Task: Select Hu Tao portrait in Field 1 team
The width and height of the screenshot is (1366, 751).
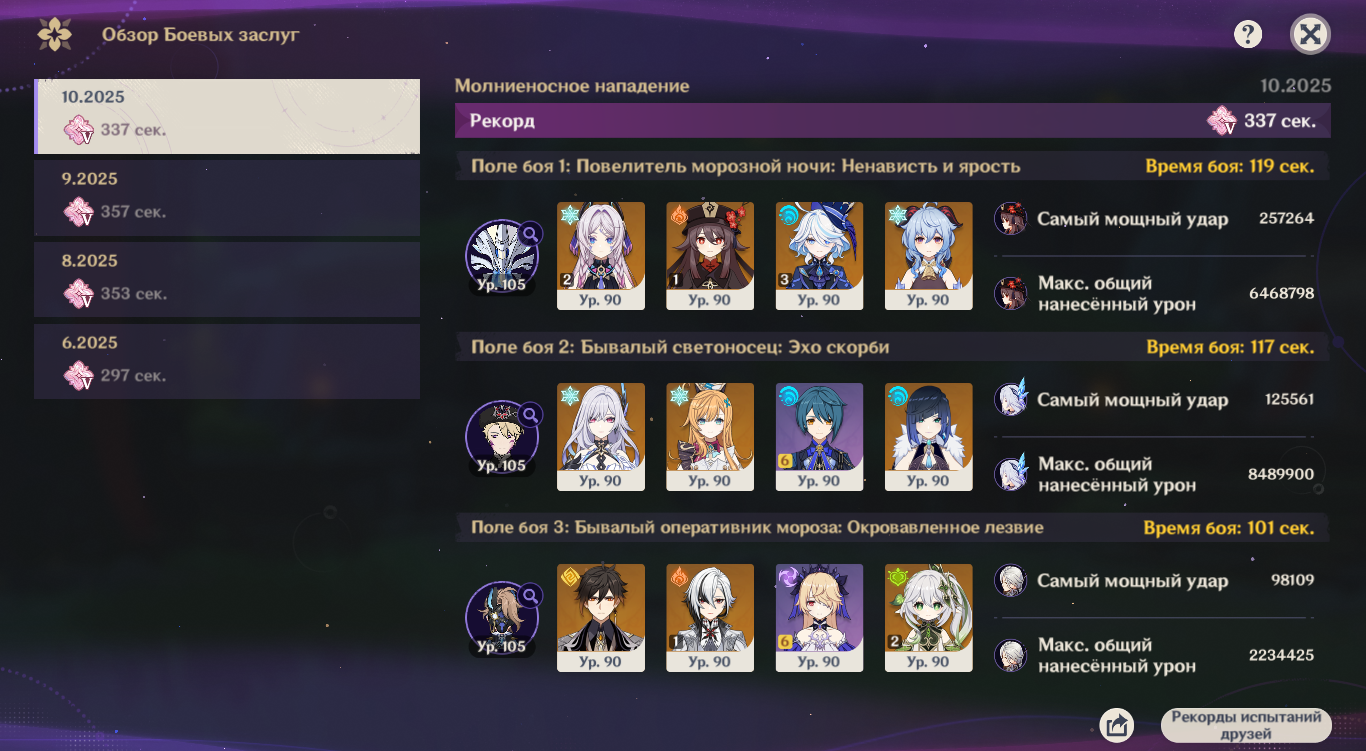Action: click(x=710, y=256)
